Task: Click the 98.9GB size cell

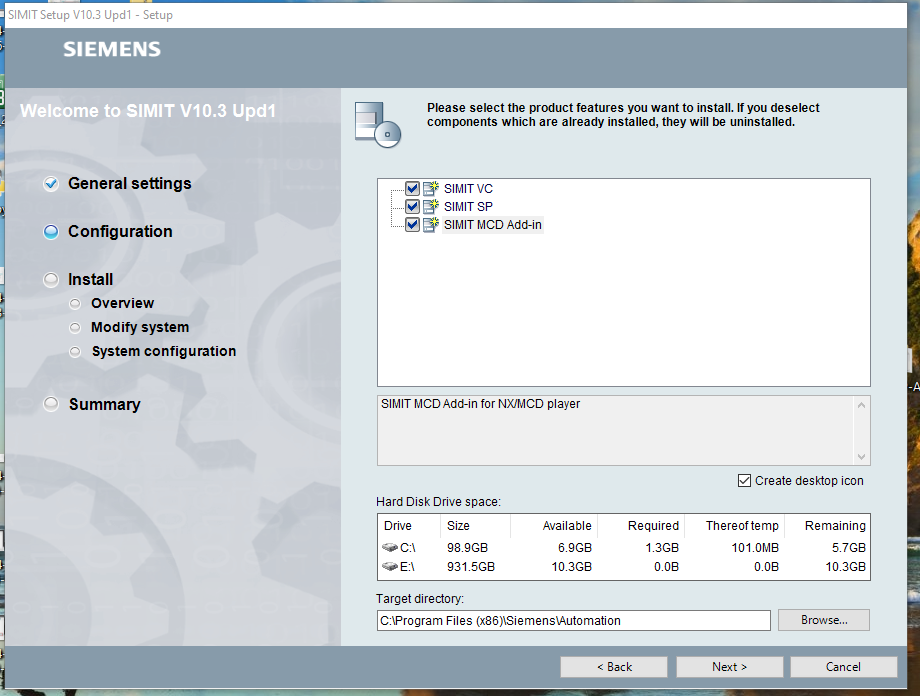Action: [467, 548]
